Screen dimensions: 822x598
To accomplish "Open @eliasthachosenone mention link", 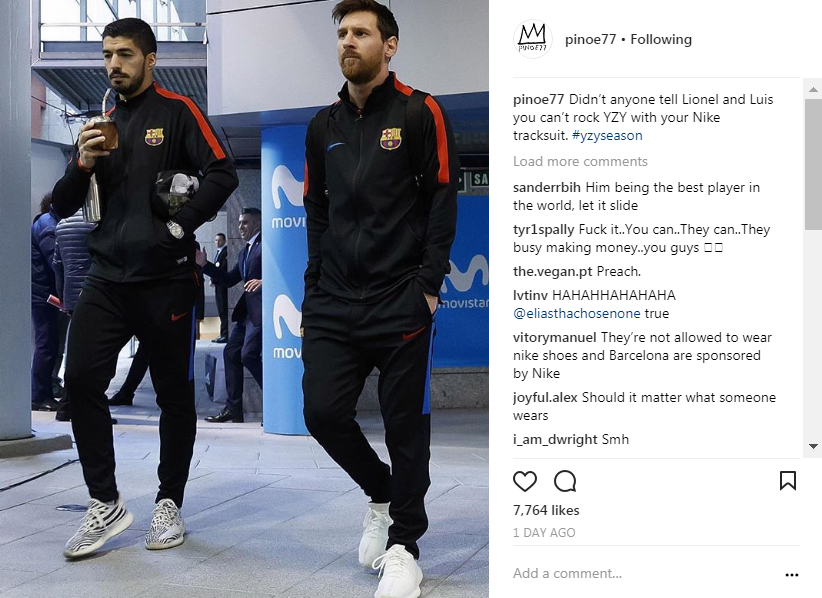I will click(577, 313).
